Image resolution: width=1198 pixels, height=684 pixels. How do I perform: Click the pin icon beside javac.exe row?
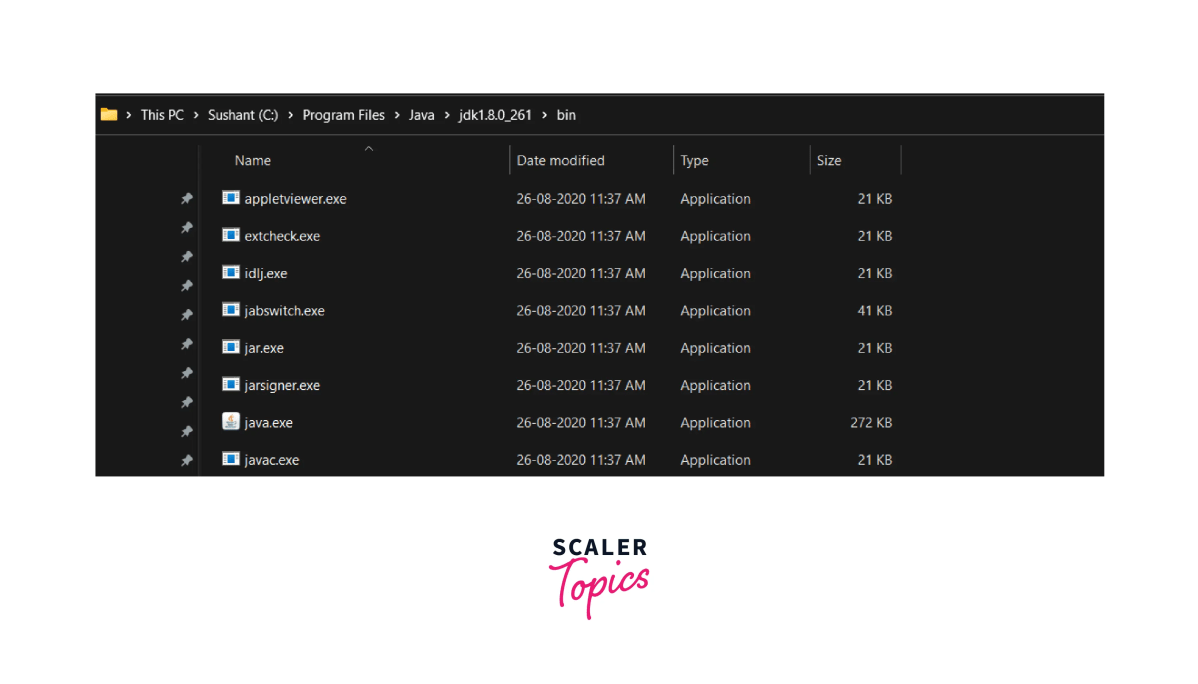(x=186, y=460)
